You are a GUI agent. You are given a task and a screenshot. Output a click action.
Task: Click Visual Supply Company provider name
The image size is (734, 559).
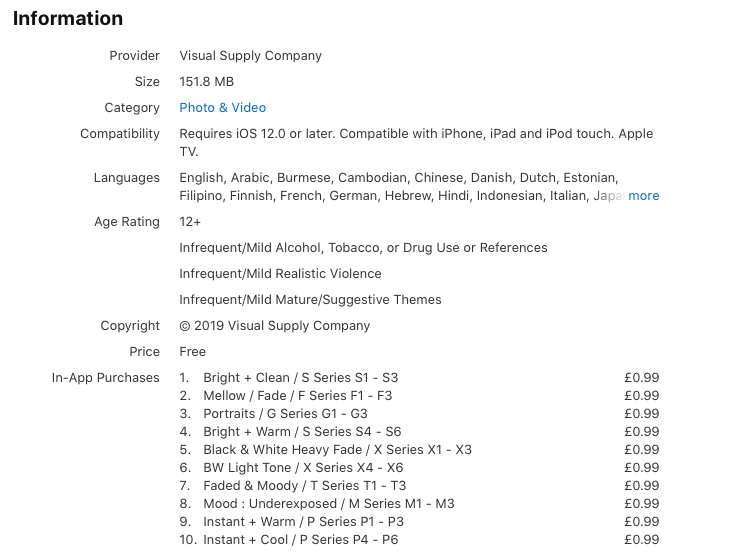click(250, 56)
